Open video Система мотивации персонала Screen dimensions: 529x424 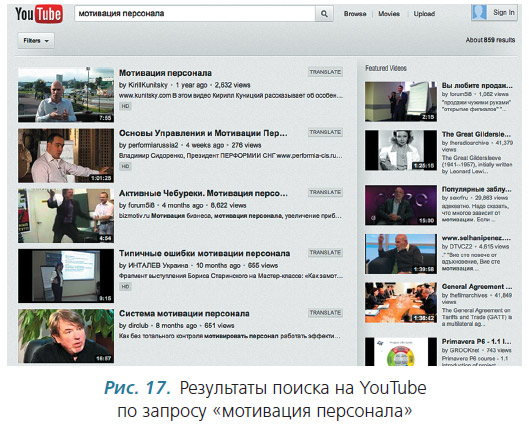pos(184,313)
